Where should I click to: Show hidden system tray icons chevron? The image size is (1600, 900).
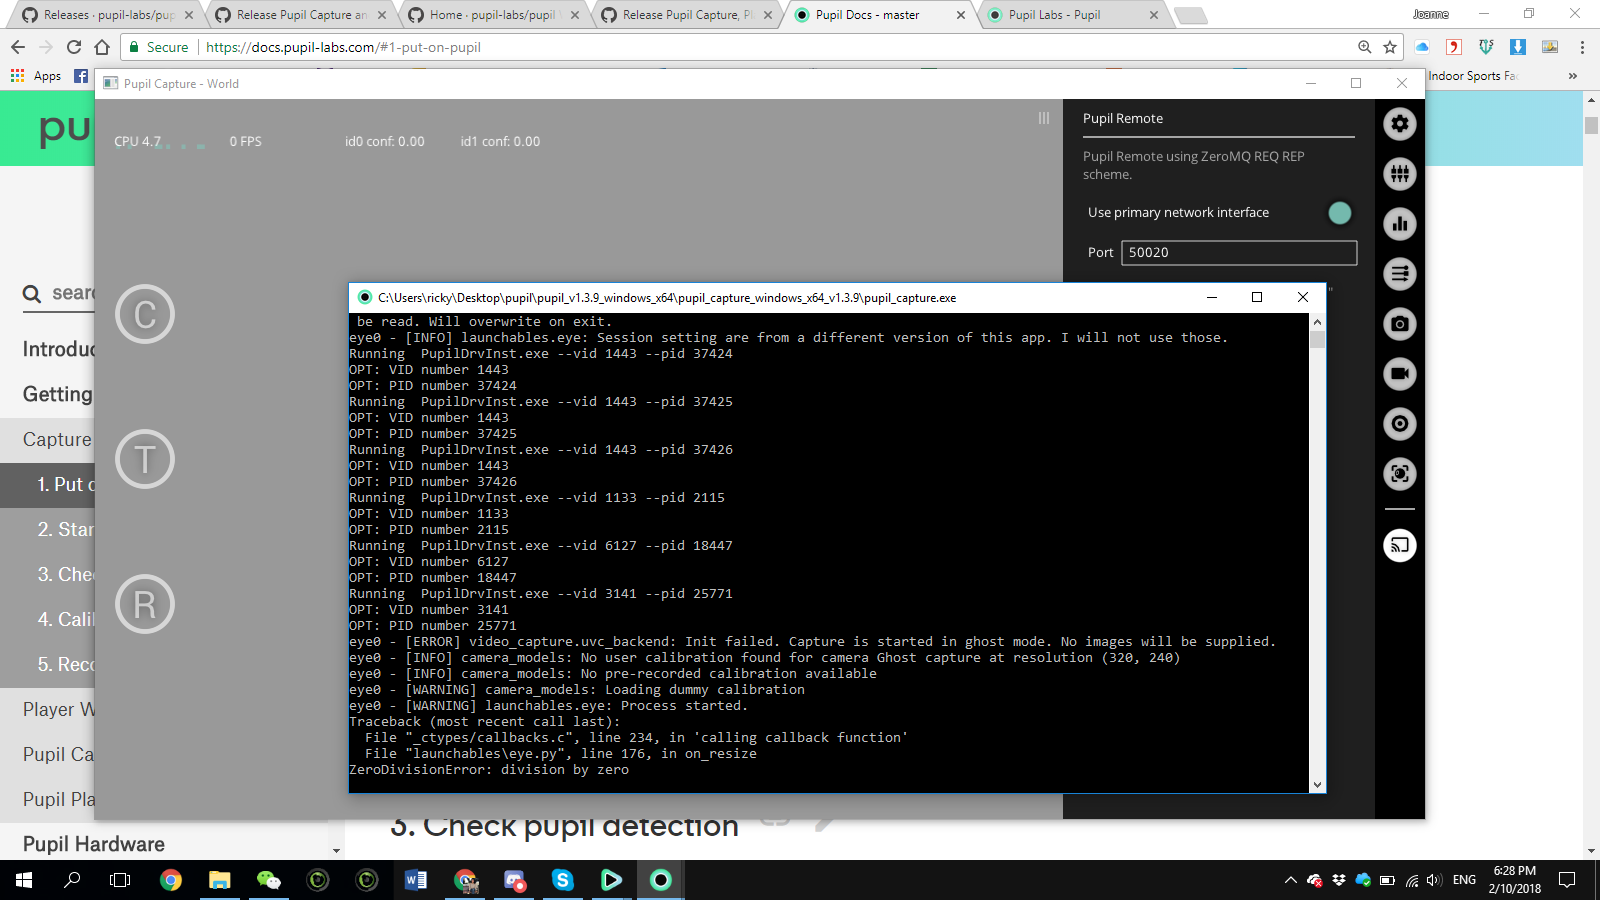coord(1291,880)
